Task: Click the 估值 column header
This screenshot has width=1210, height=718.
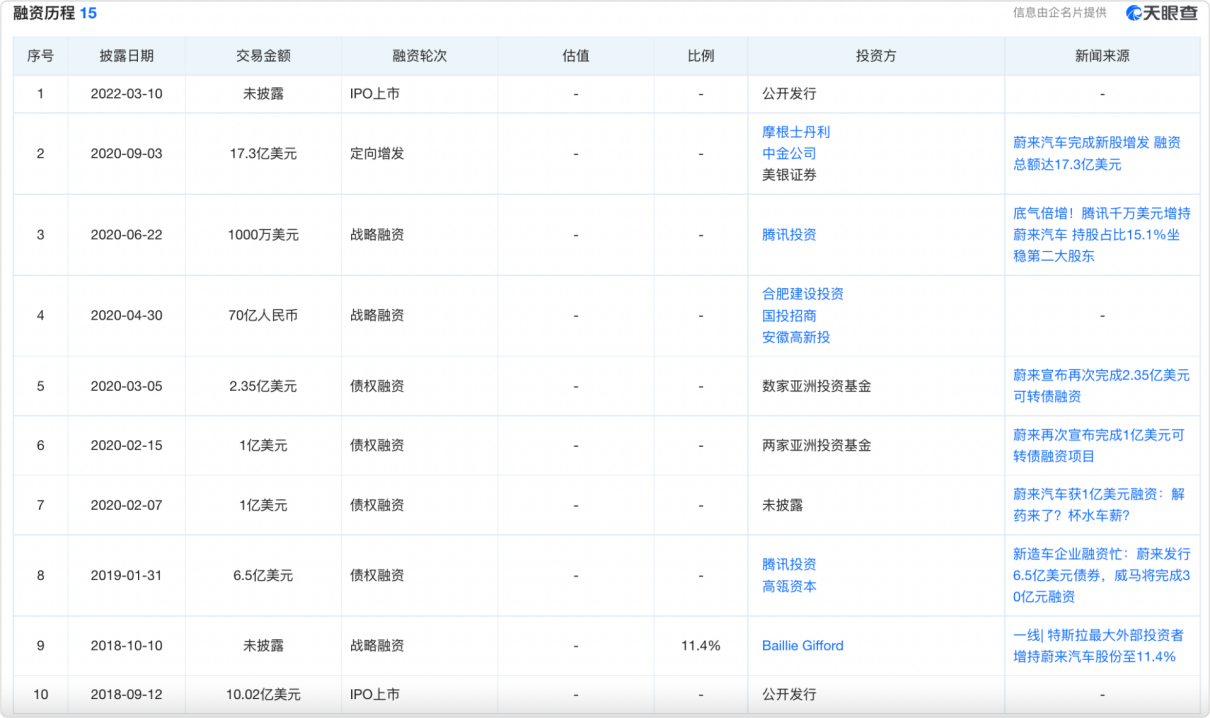Action: click(576, 56)
